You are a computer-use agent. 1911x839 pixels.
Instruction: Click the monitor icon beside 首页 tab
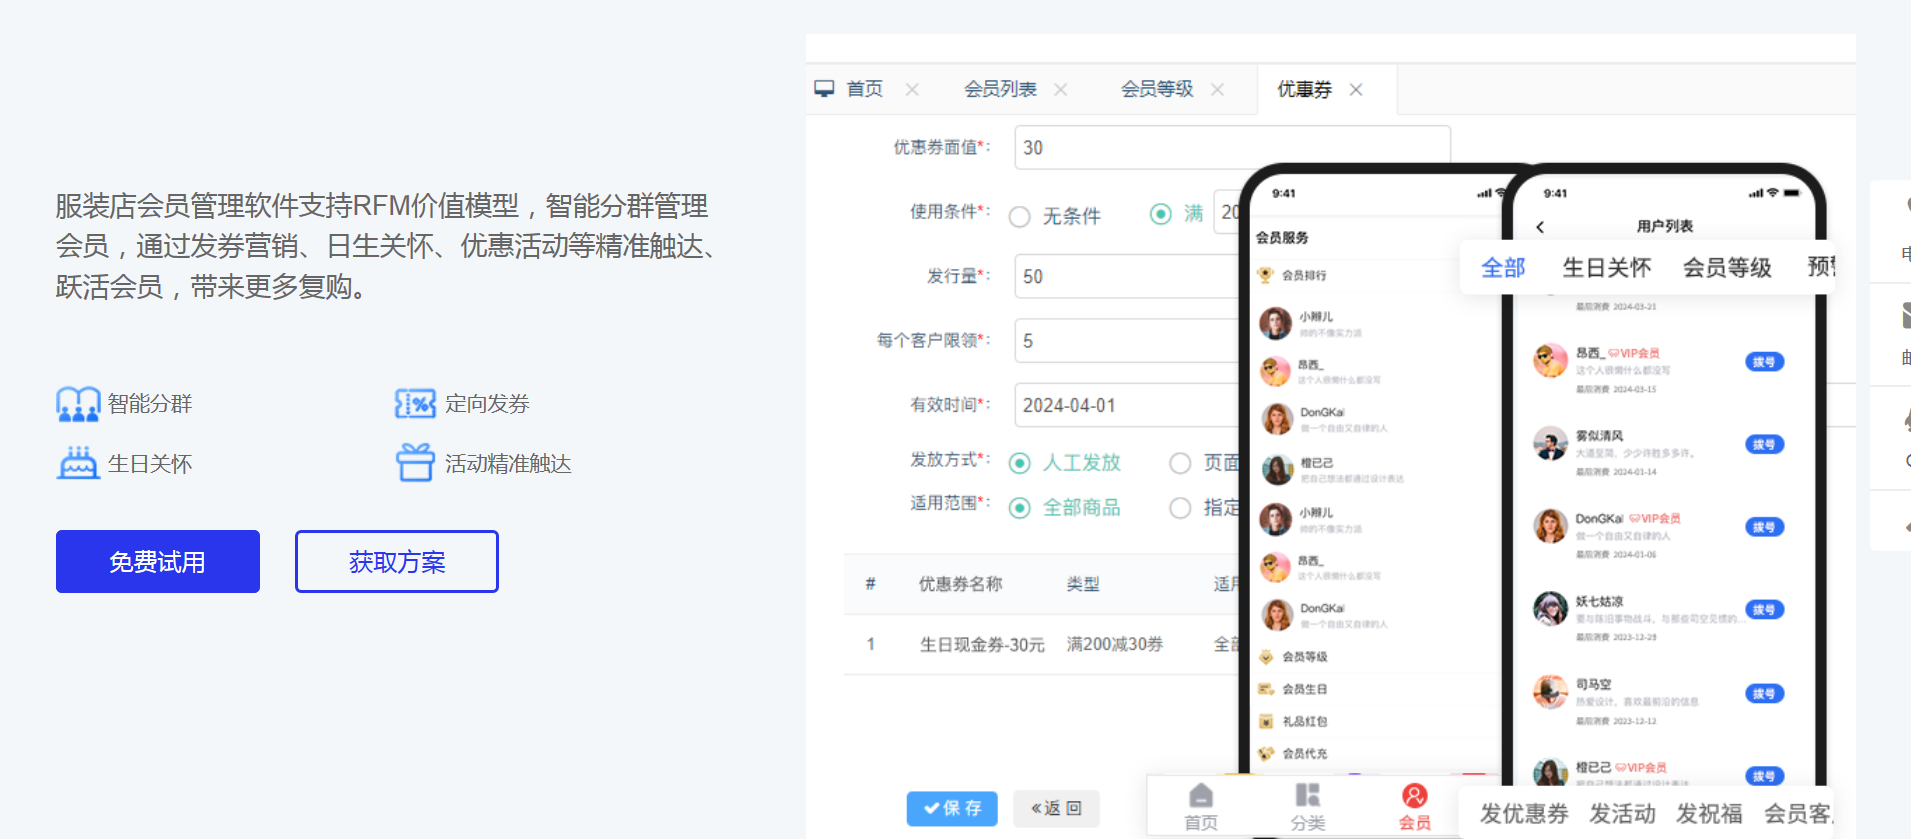(824, 89)
